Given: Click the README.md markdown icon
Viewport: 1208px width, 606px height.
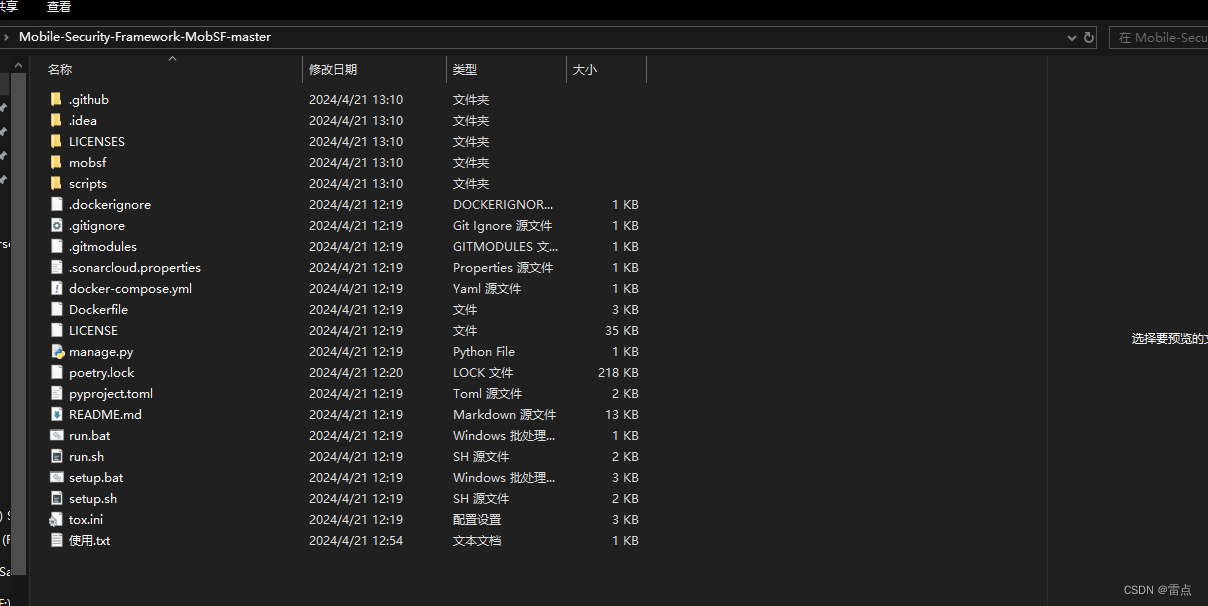Looking at the screenshot, I should [x=56, y=414].
